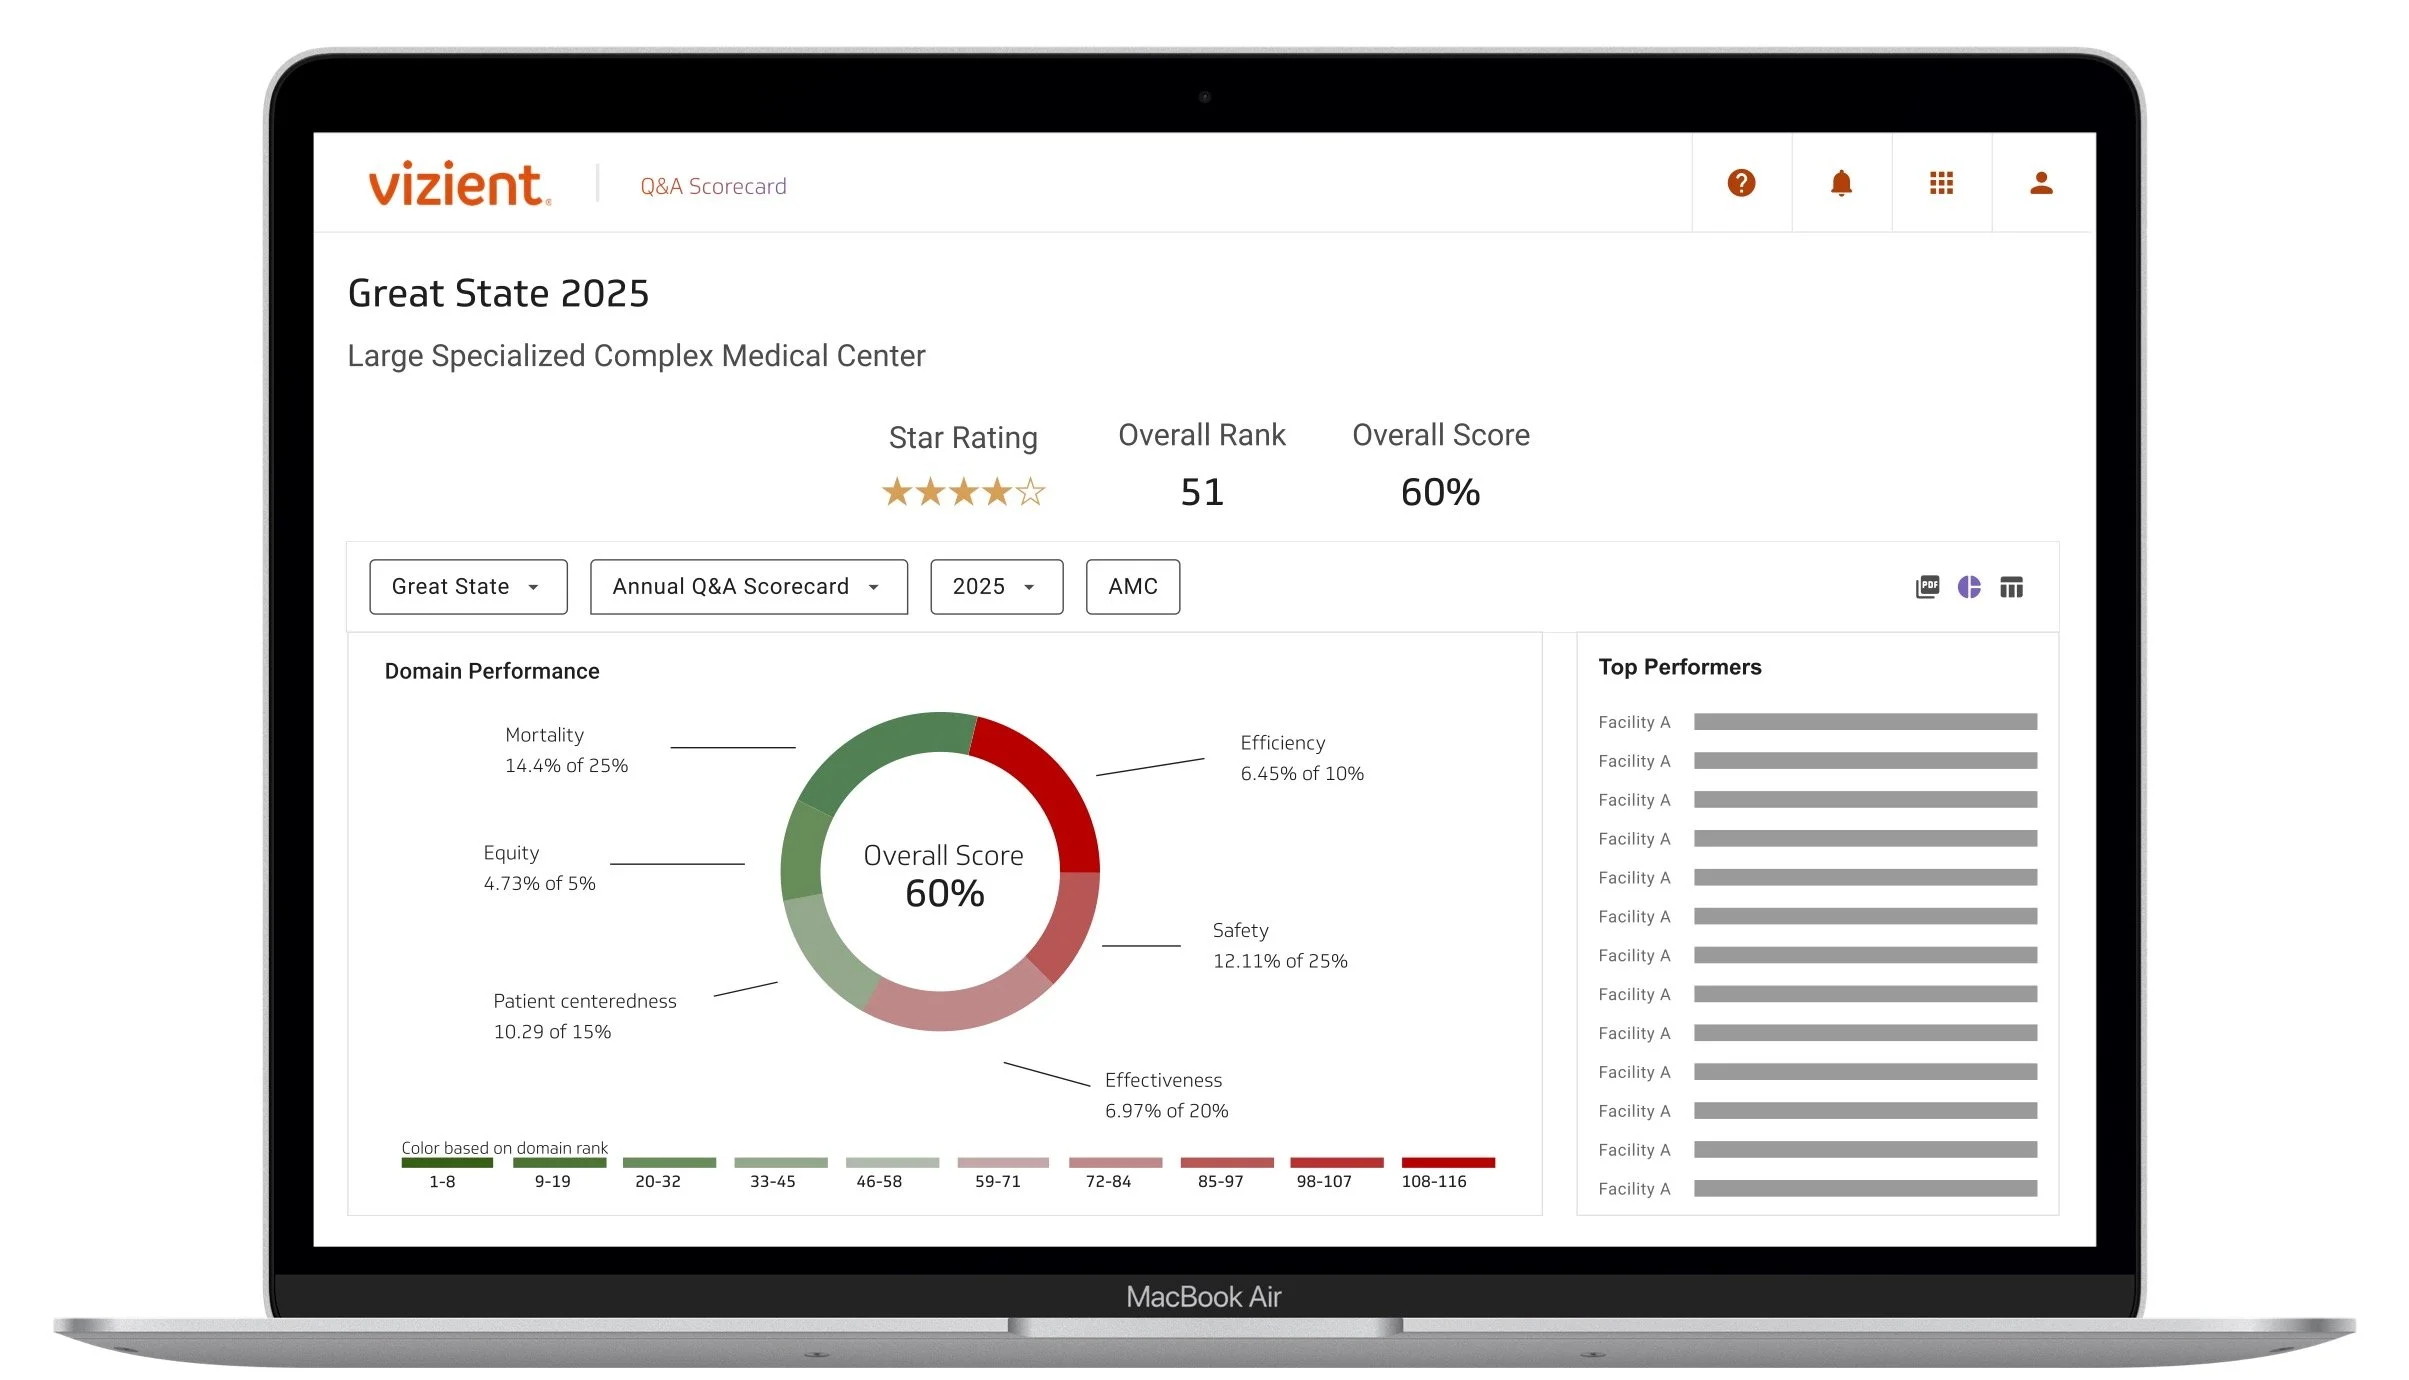The height and width of the screenshot is (1380, 2409).
Task: Open the help question mark icon
Action: (1740, 183)
